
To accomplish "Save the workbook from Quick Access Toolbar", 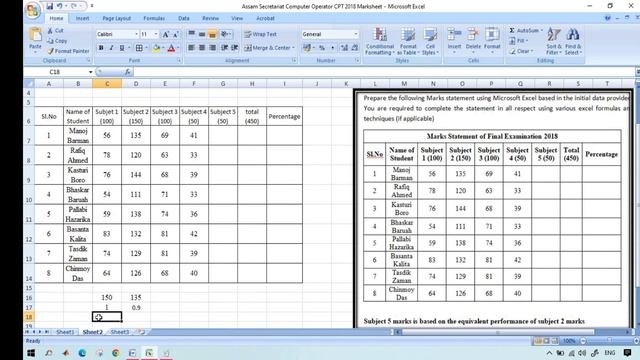I will tap(50, 6).
